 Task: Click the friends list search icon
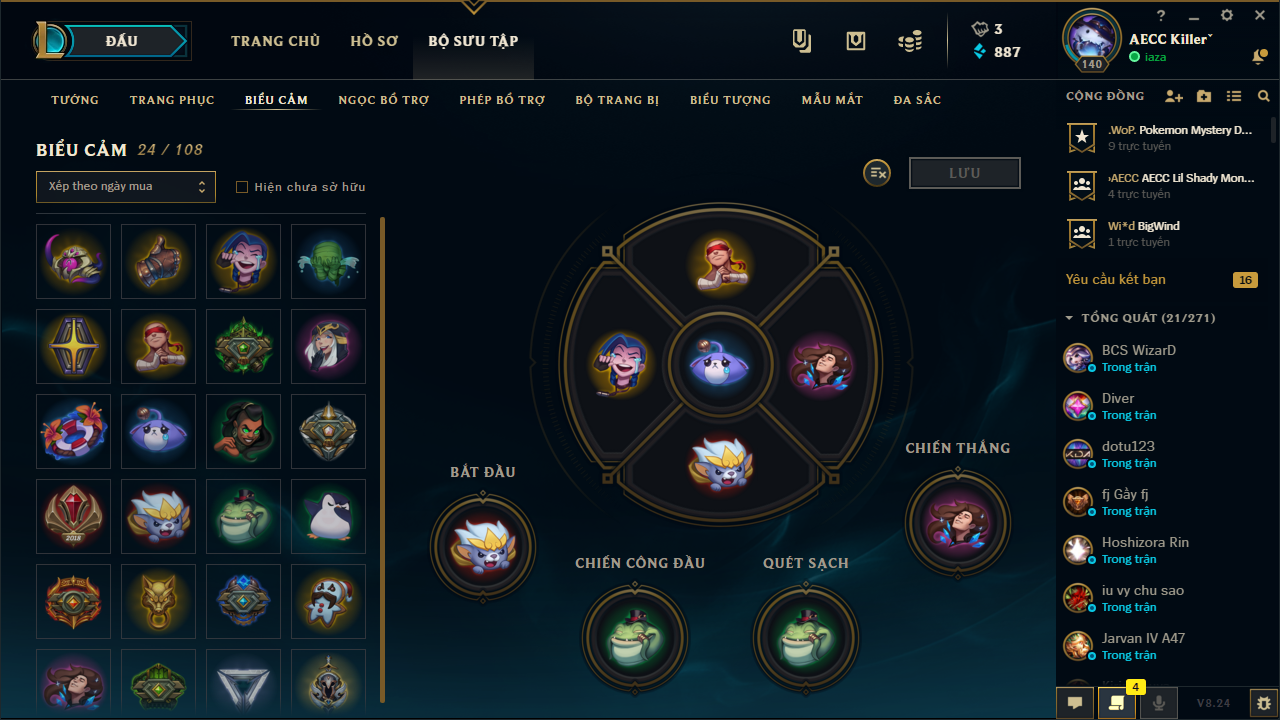click(x=1264, y=97)
